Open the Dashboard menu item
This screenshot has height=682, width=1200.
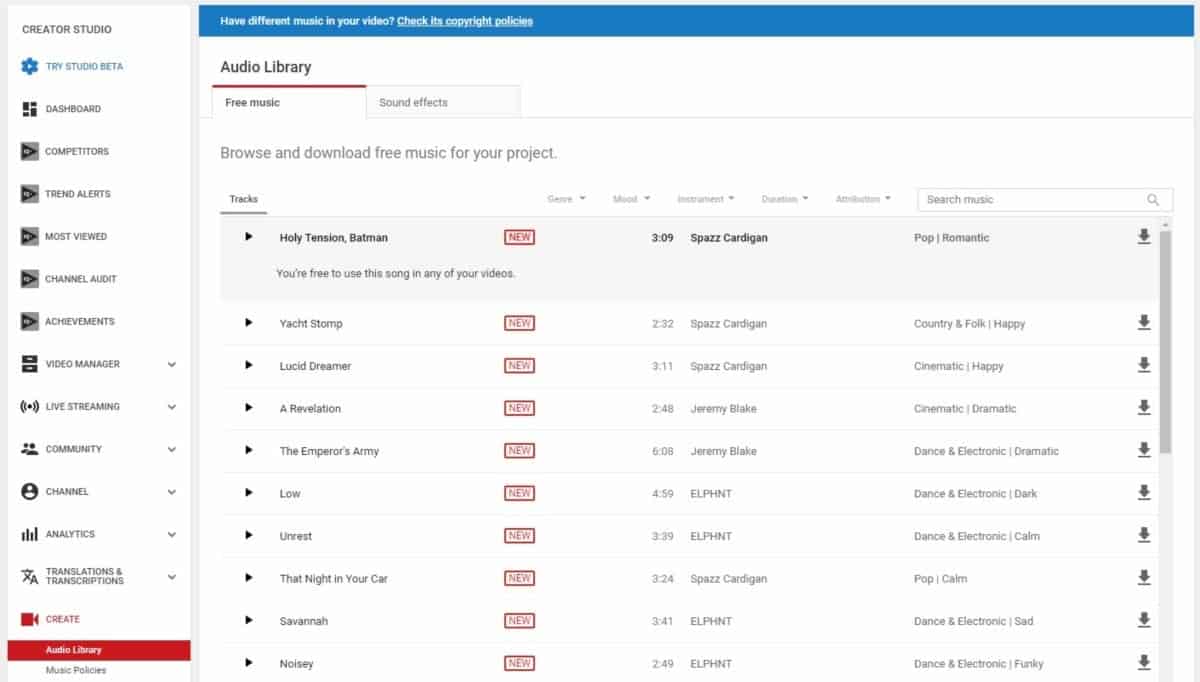[x=73, y=109]
